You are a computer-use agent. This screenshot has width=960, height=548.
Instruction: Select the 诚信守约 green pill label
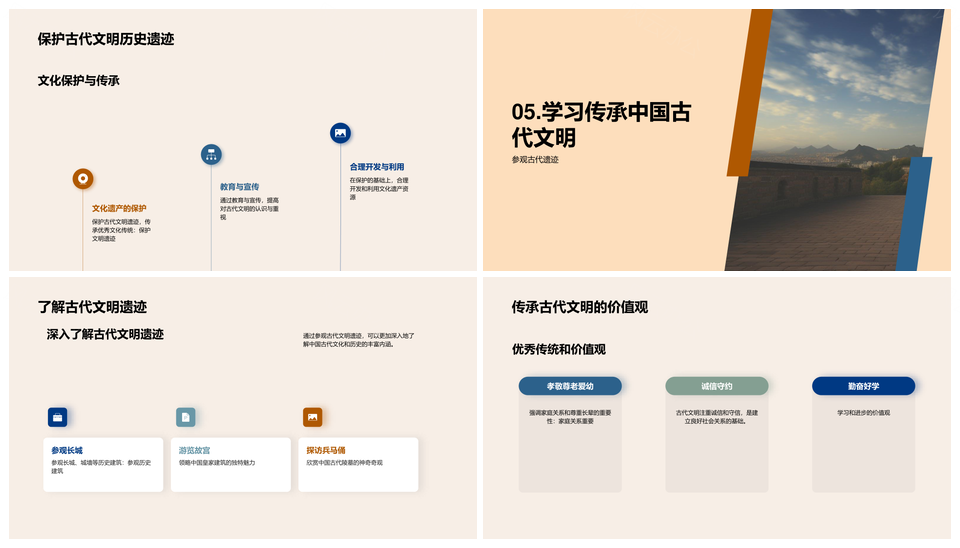click(716, 386)
